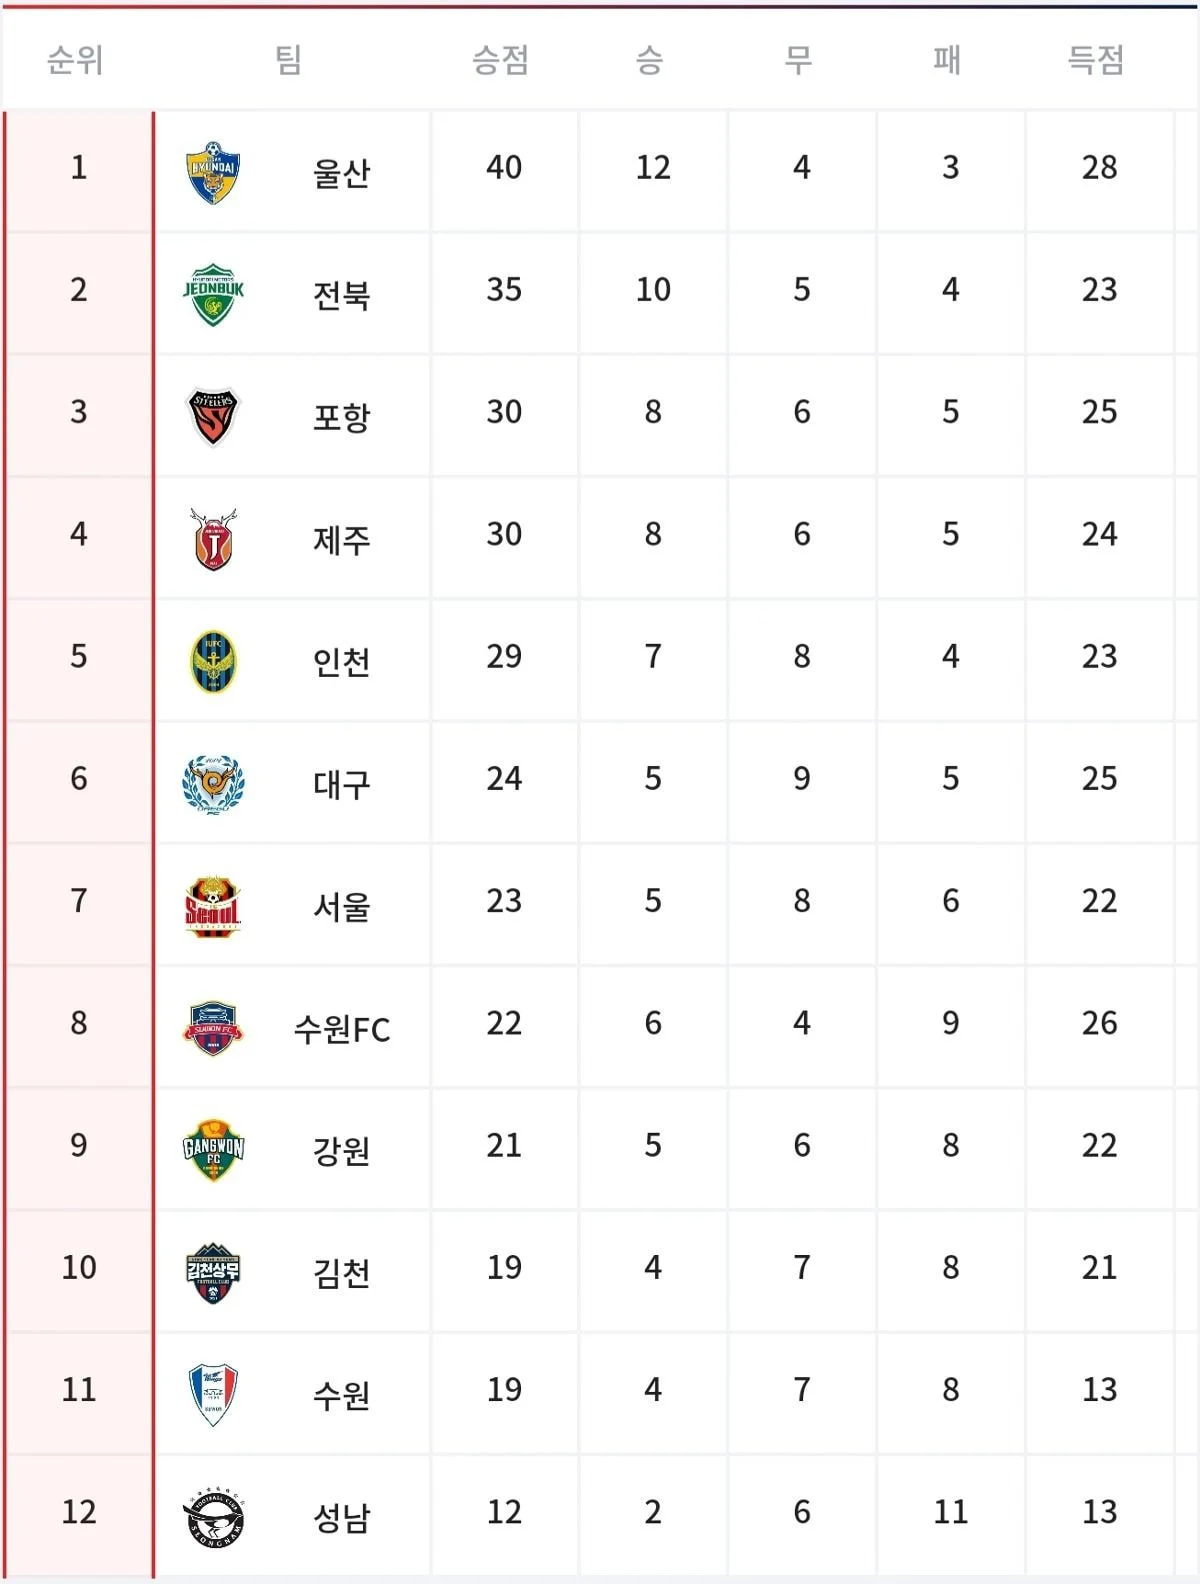
Task: Click the Suwon FC crest icon
Action: (x=213, y=1028)
